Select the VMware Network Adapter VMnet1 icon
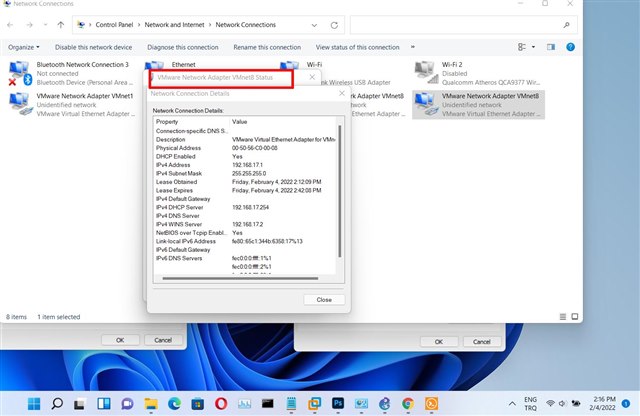640x416 pixels. pyautogui.click(x=20, y=105)
